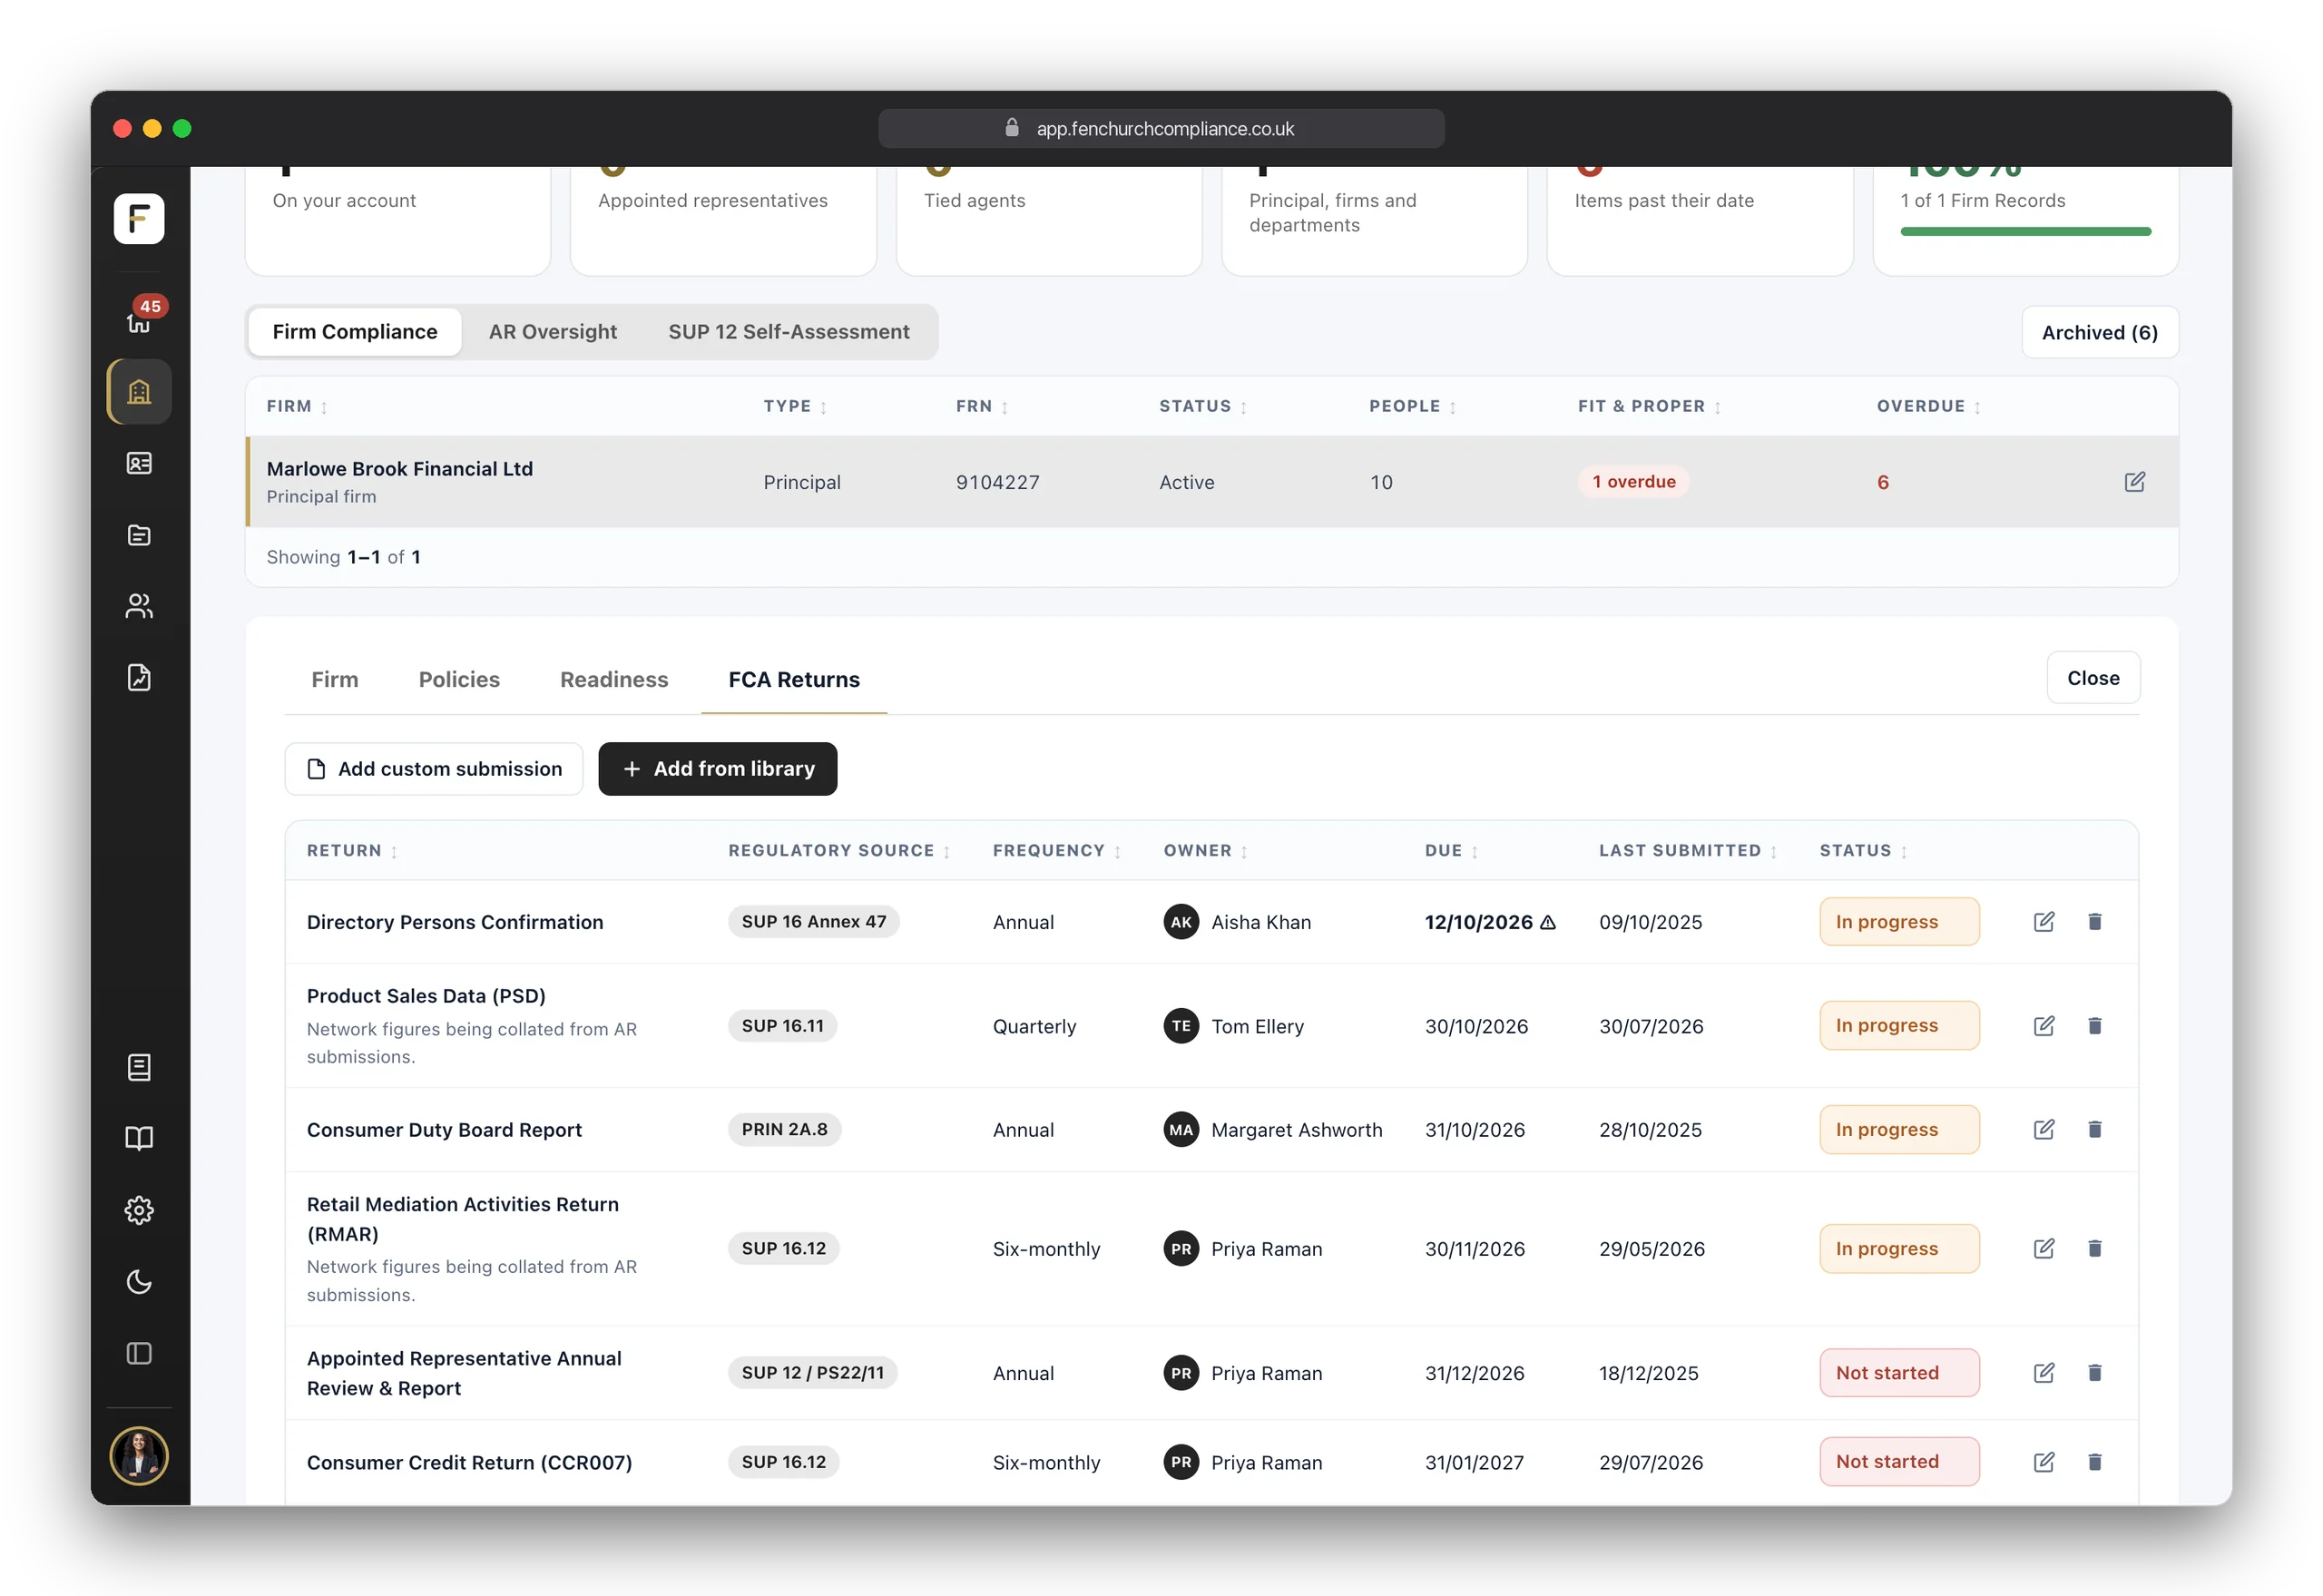Open the user profile avatar
Viewport: 2323px width, 1596px height.
point(139,1455)
